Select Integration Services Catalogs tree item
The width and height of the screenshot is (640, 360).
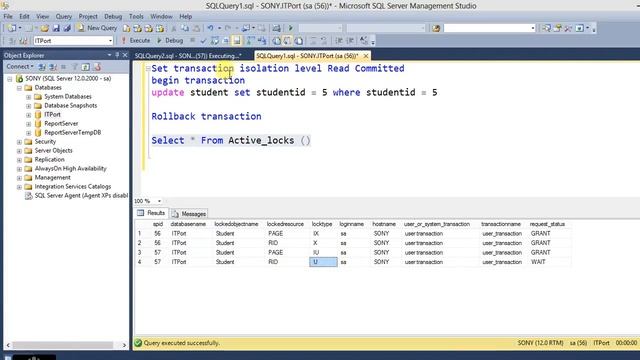[73, 187]
